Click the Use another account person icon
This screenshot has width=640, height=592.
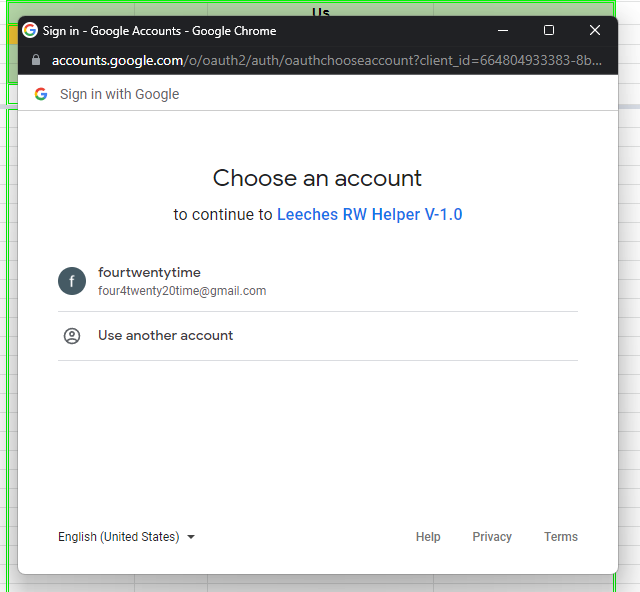coord(72,336)
